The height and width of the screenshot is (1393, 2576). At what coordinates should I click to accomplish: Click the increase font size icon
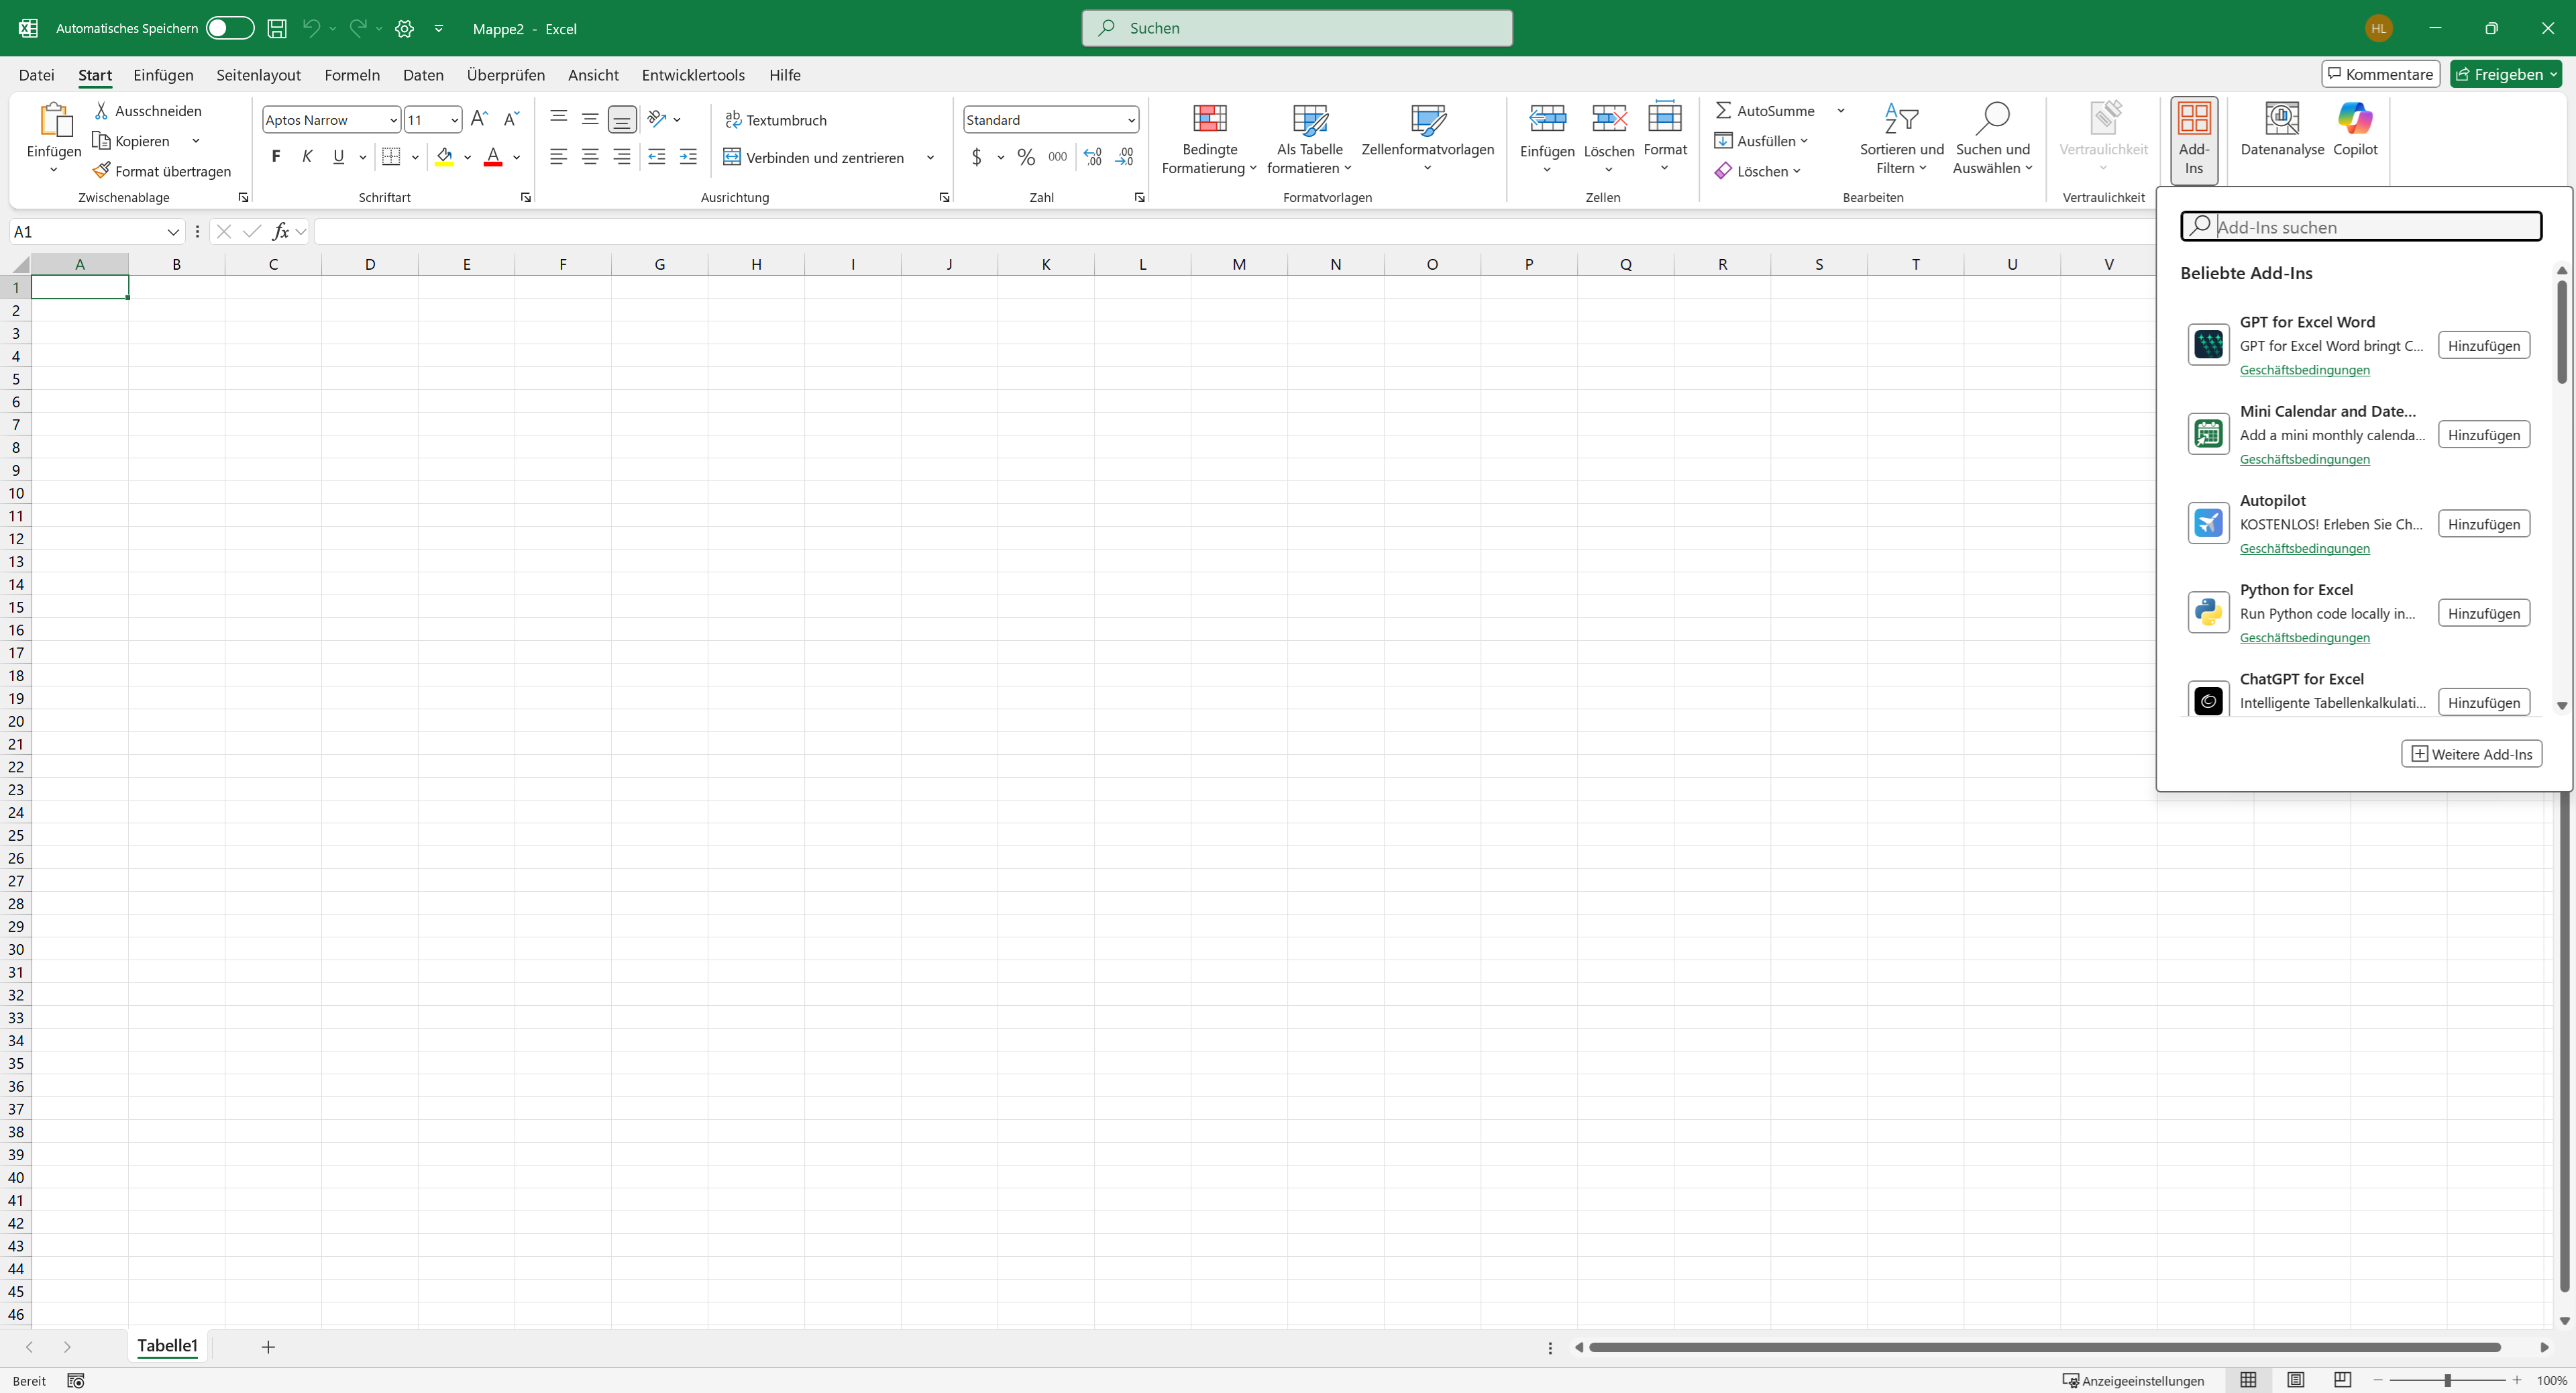click(x=479, y=119)
